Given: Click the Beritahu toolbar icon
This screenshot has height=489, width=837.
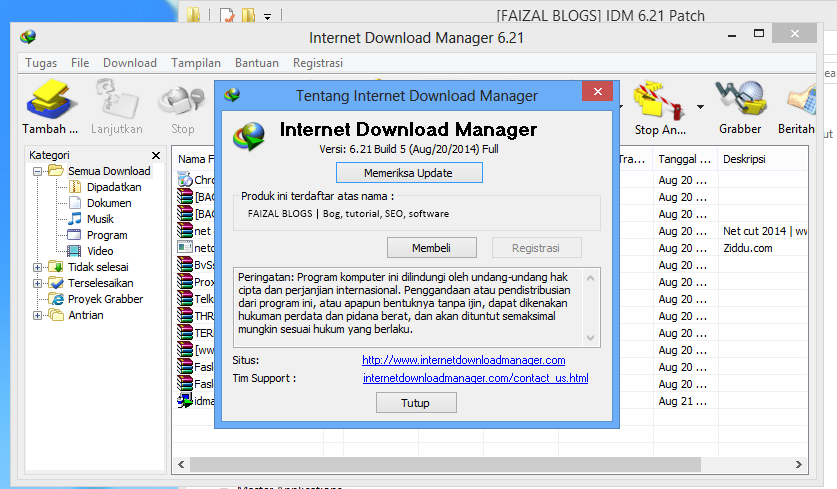Looking at the screenshot, I should (801, 100).
